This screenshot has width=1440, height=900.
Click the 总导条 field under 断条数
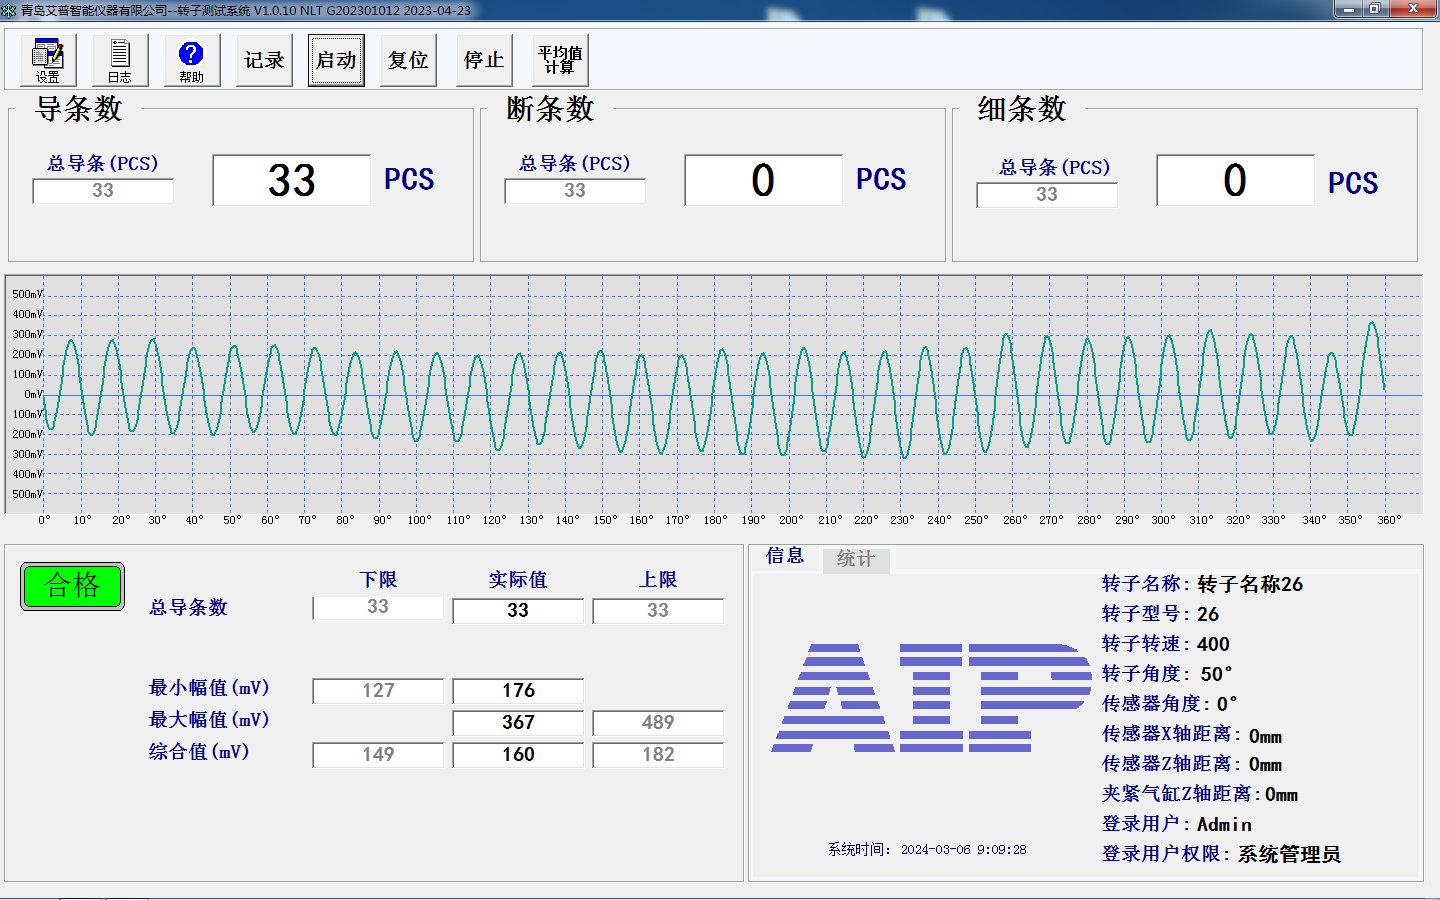coord(575,191)
